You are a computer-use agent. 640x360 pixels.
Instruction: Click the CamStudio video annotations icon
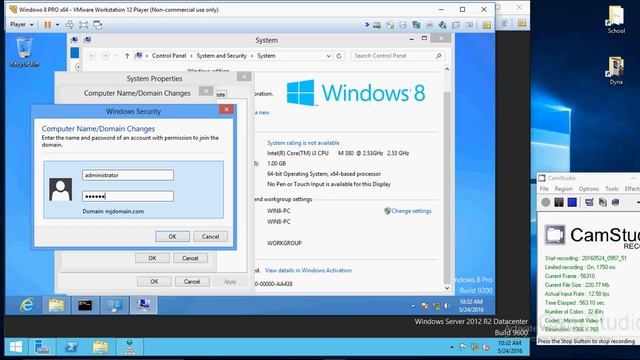[602, 202]
